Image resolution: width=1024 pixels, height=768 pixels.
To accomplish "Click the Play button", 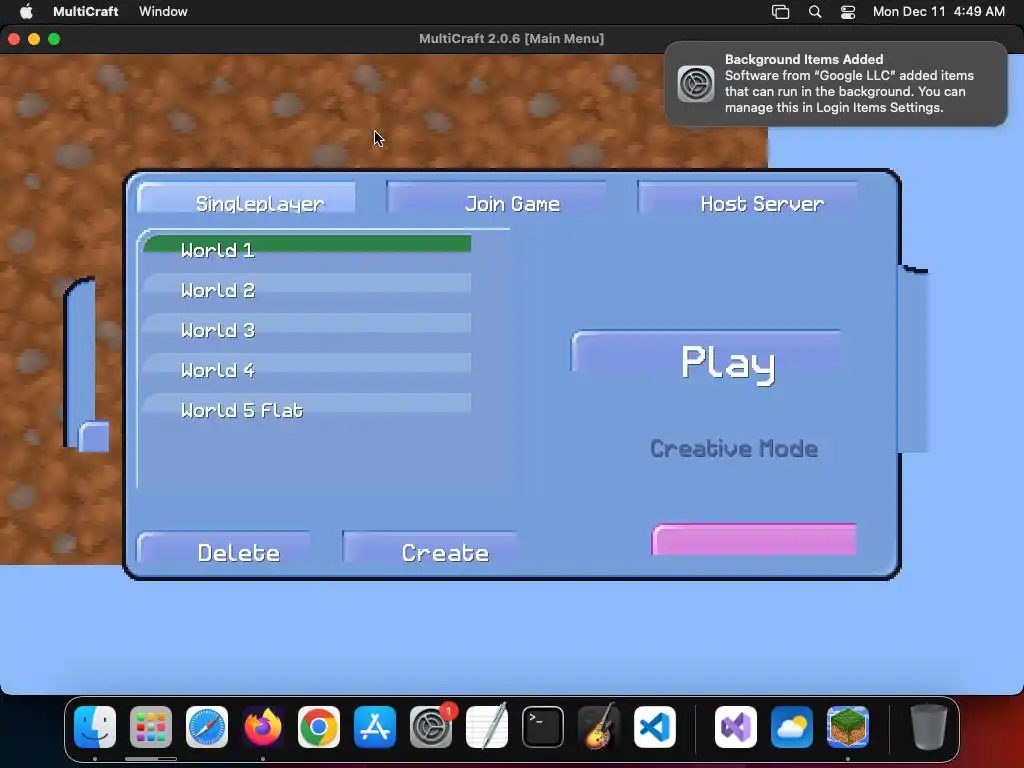I will click(x=706, y=359).
